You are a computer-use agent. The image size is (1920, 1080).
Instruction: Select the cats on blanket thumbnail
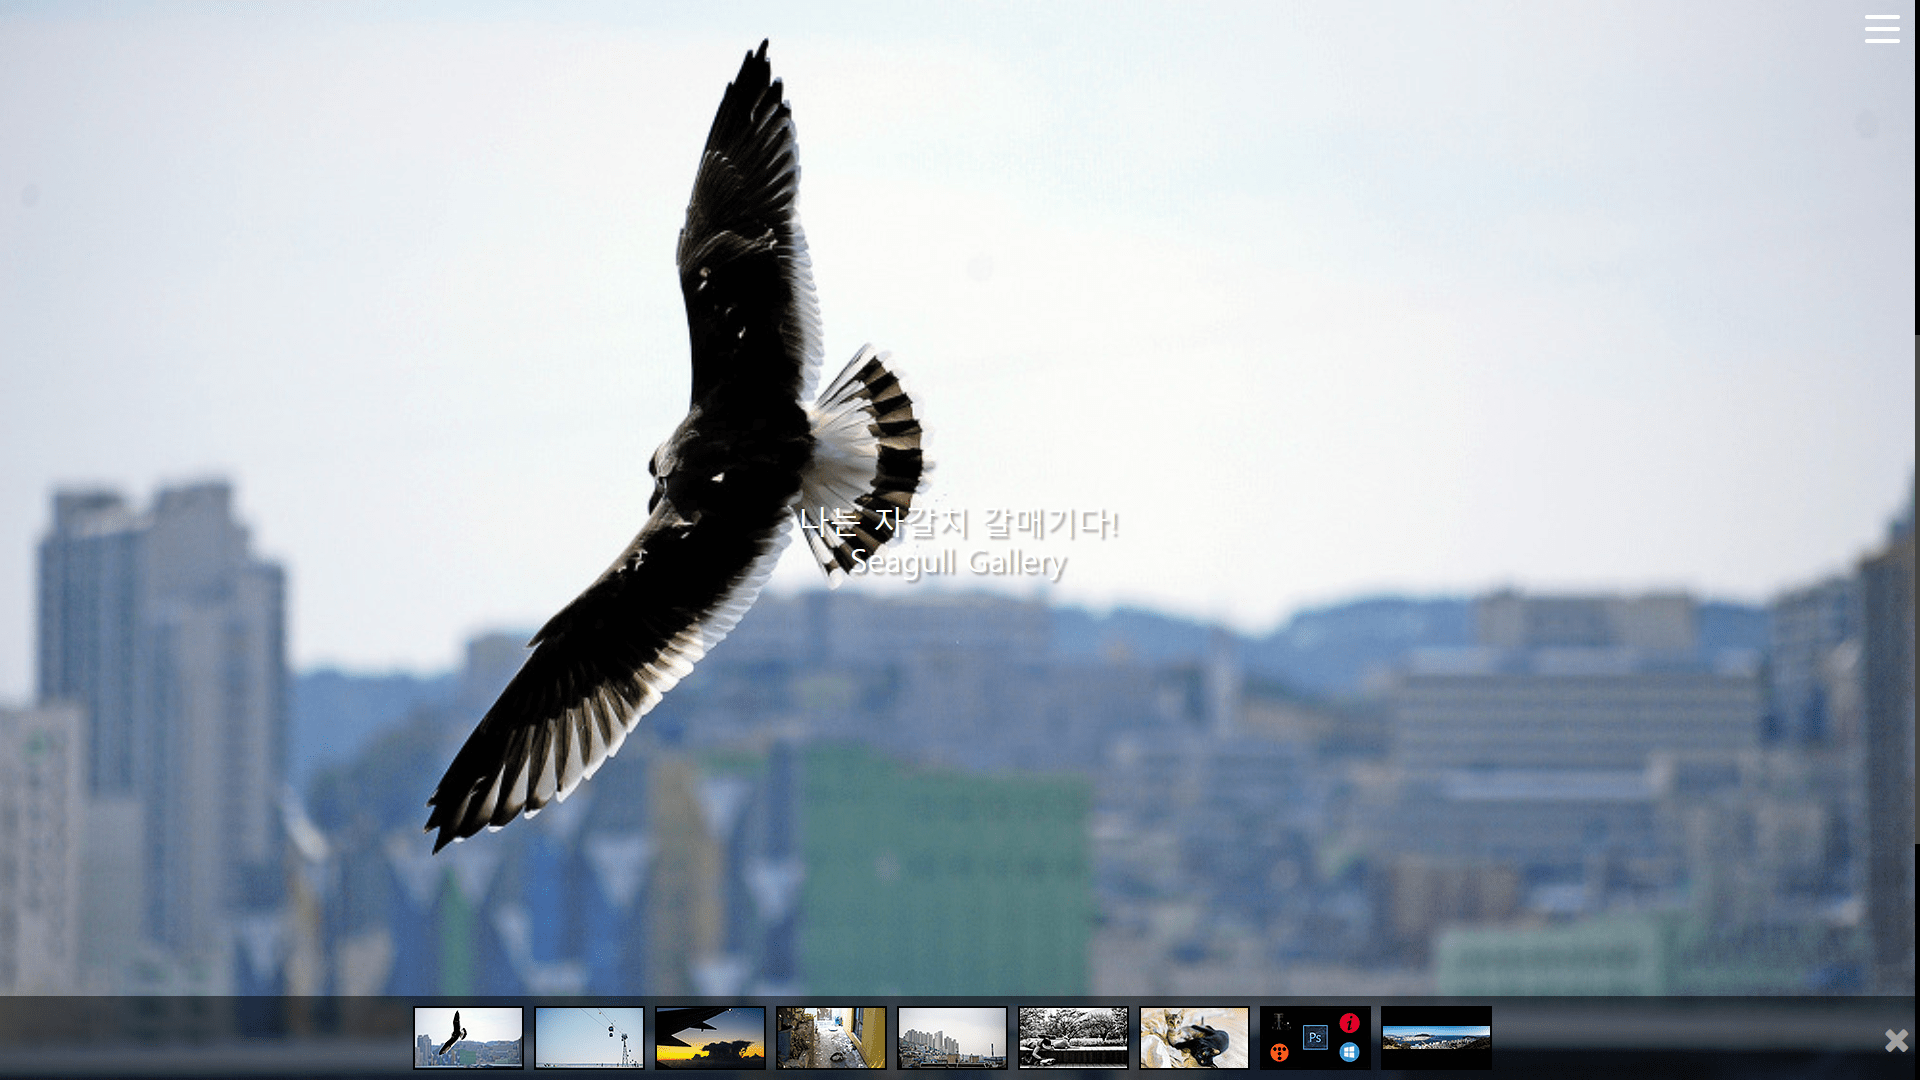coord(1194,1038)
